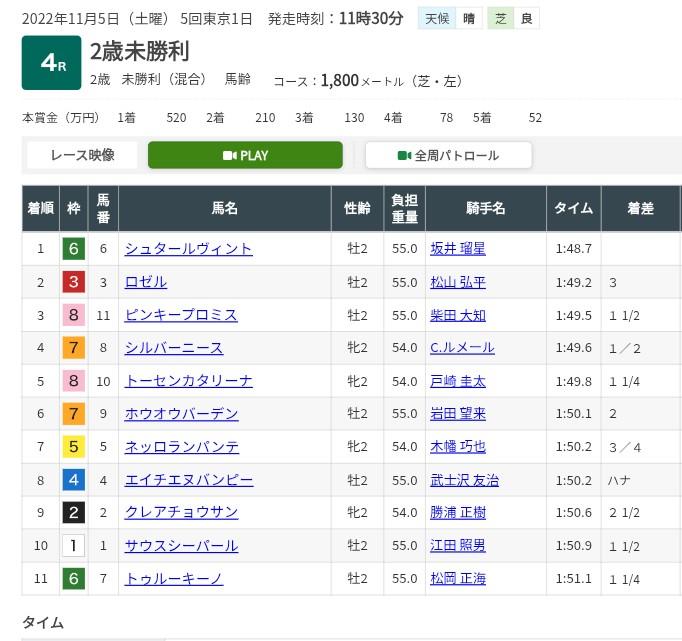Click the blue frame 4 badge
Screen dimensions: 682x641
[73, 480]
